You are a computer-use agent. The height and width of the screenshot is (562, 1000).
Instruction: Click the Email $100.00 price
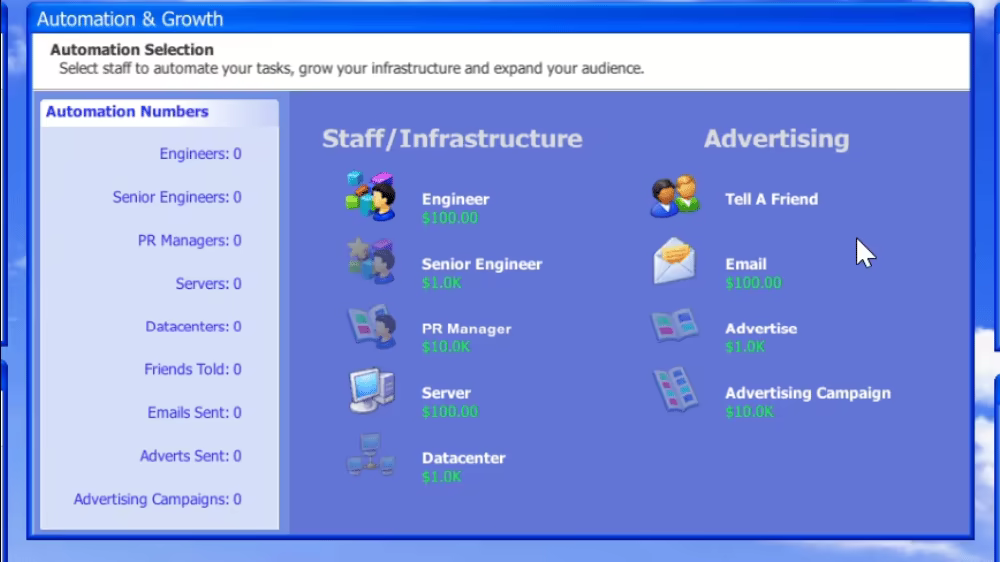click(x=753, y=283)
